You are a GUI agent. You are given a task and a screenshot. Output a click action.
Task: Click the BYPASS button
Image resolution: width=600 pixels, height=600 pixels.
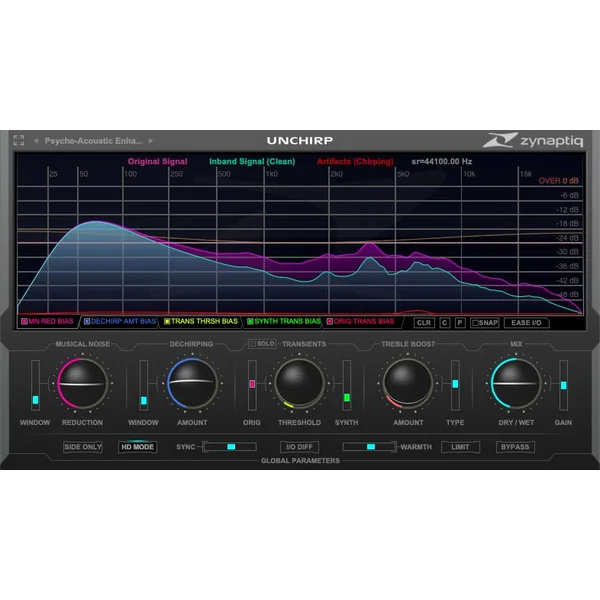[x=515, y=447]
